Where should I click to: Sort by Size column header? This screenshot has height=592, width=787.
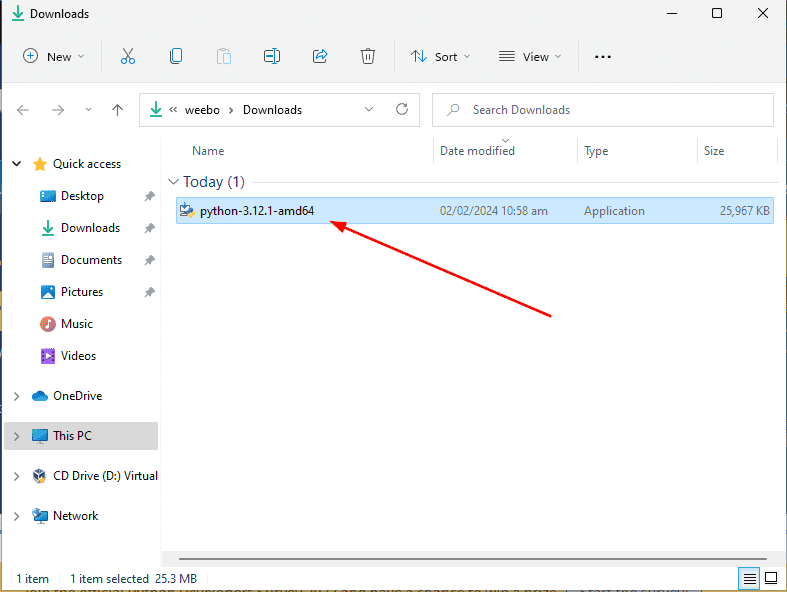click(x=714, y=151)
